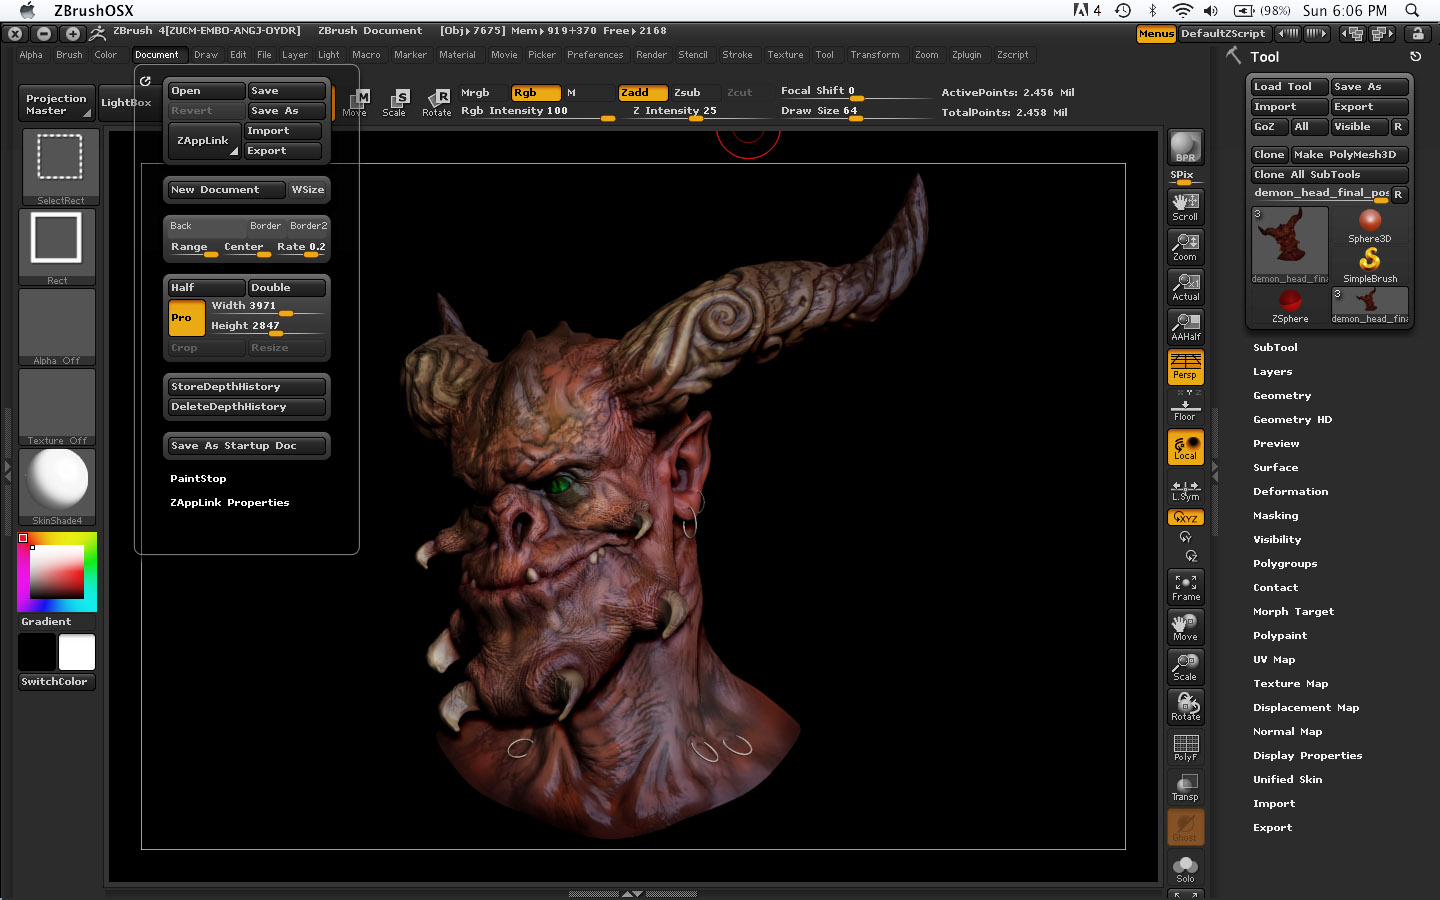
Task: Click SwitchColor button
Action: [57, 682]
